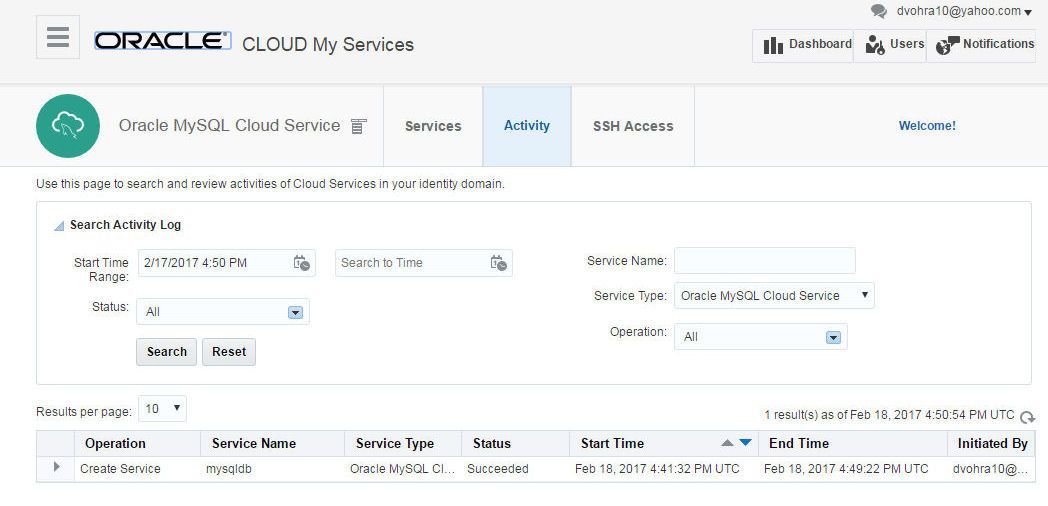This screenshot has width=1048, height=506.
Task: Switch to the Services tab
Action: click(x=433, y=126)
